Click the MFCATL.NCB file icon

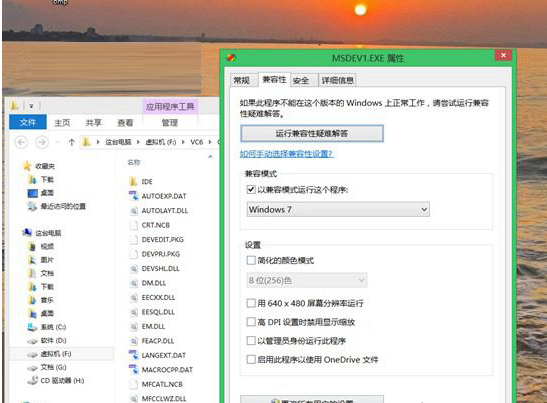pos(134,384)
